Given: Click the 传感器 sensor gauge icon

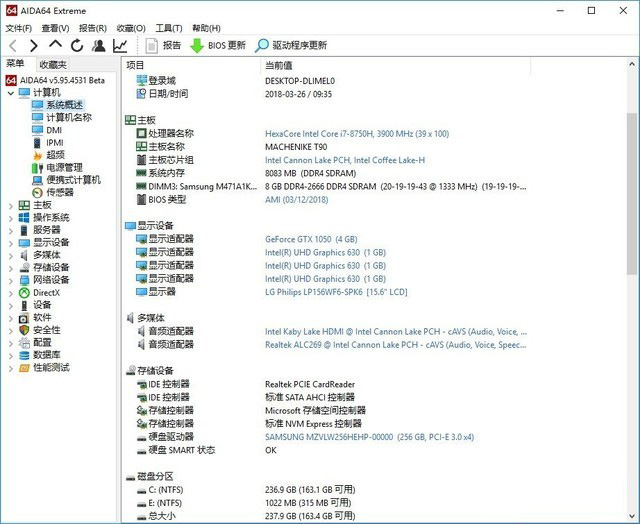Looking at the screenshot, I should click(37, 193).
